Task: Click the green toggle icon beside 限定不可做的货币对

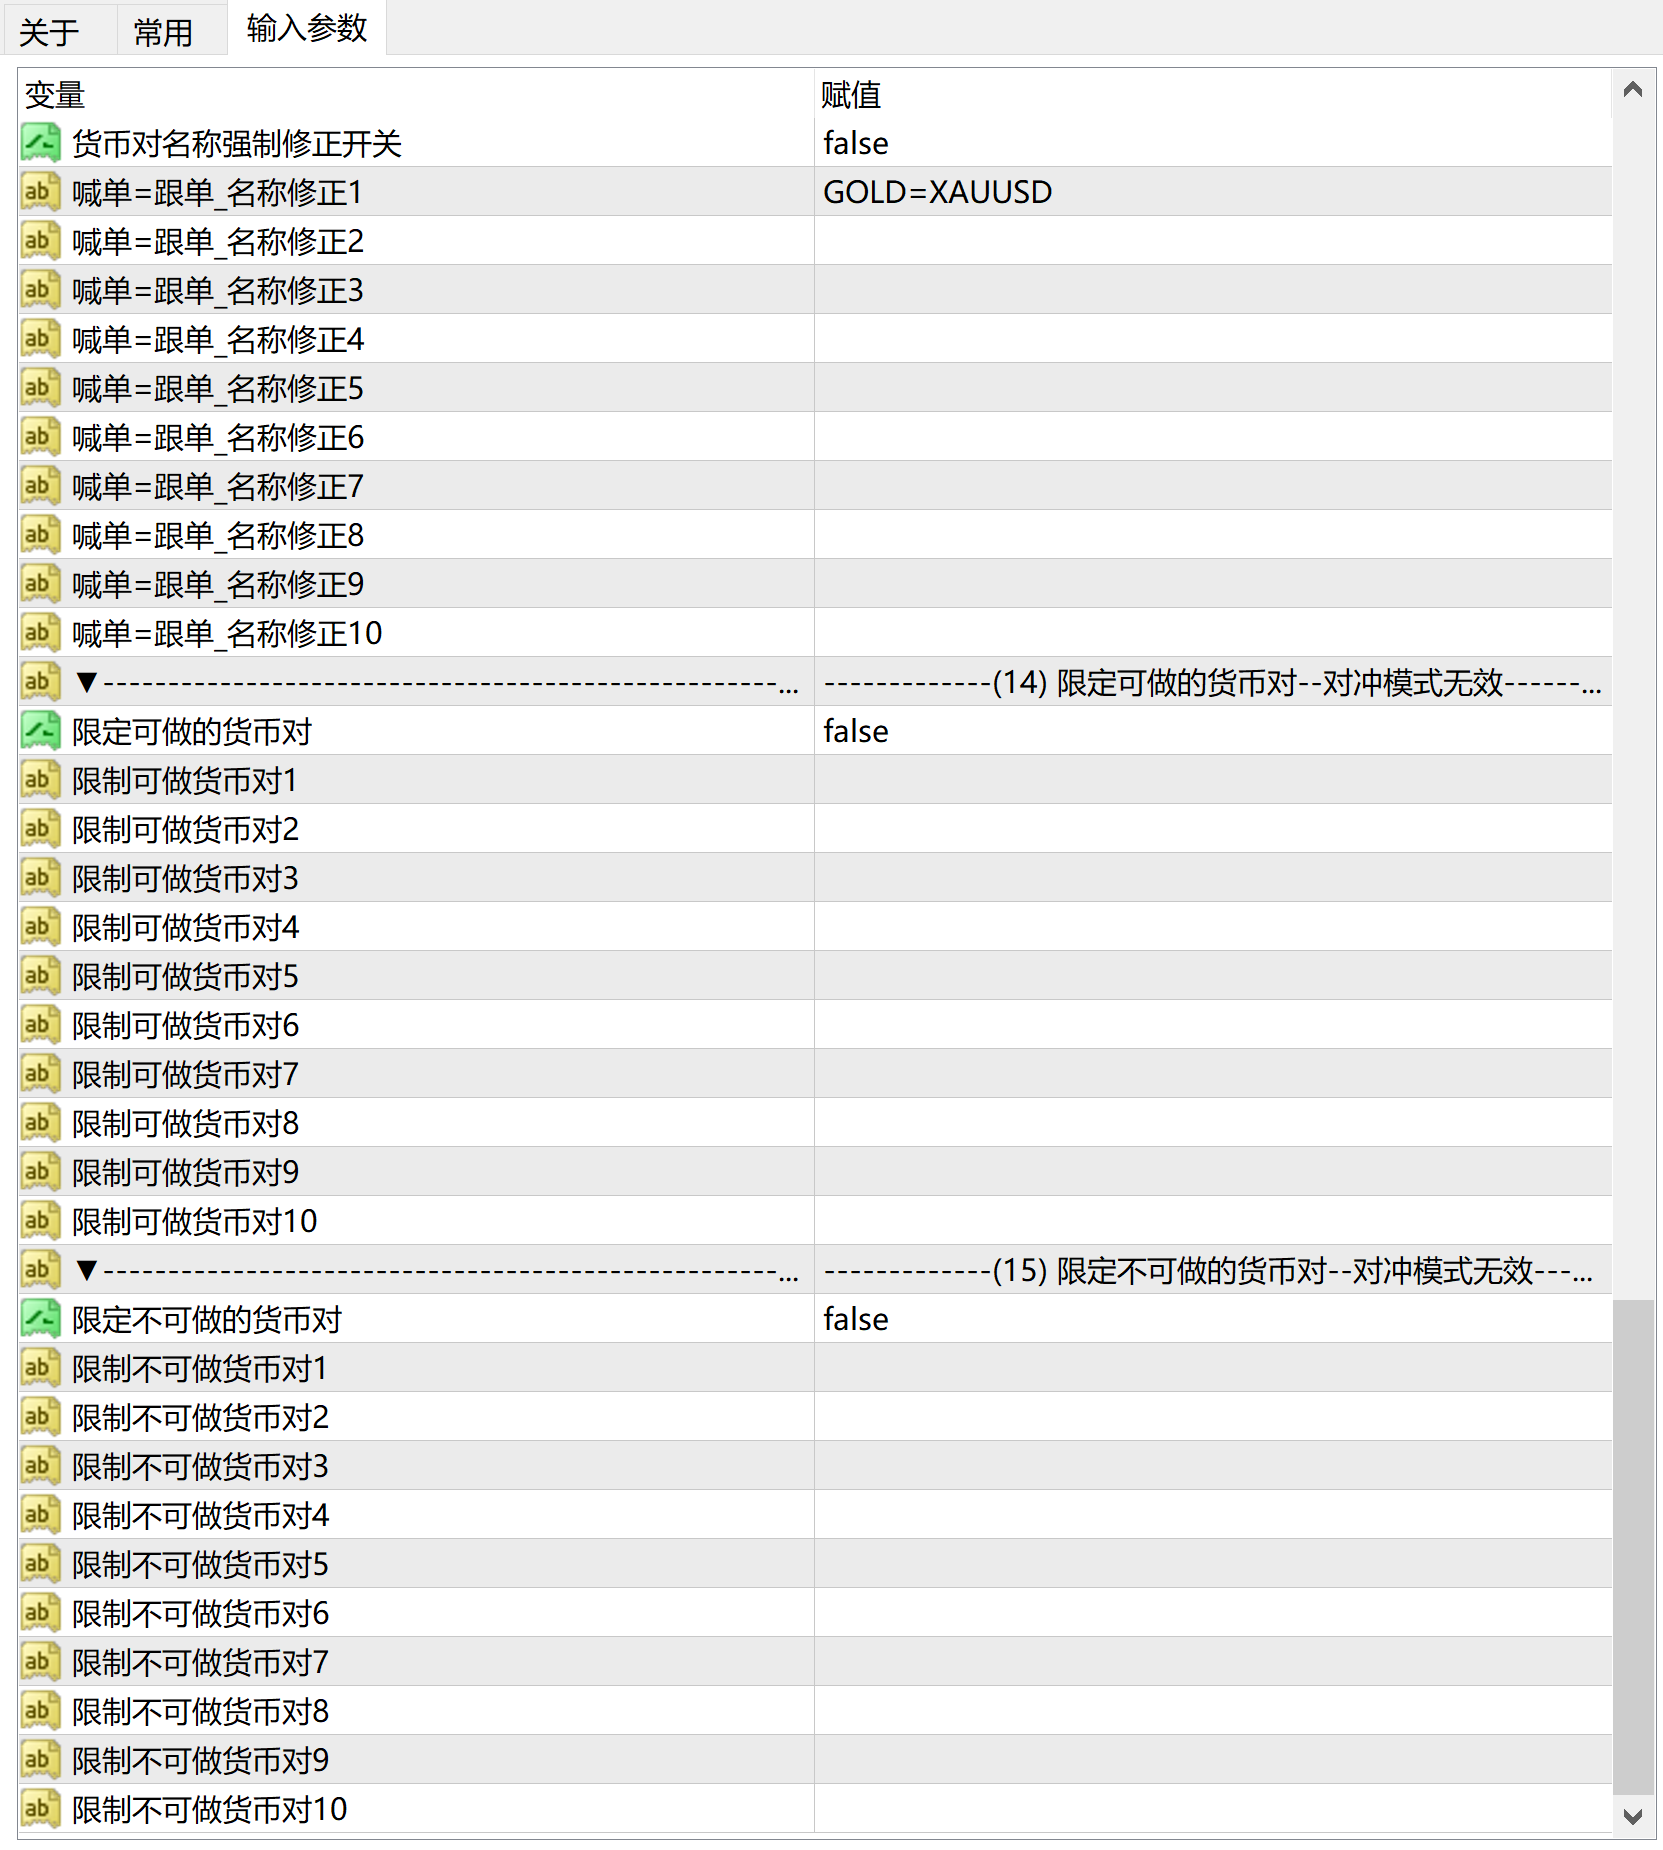Action: pos(39,1319)
